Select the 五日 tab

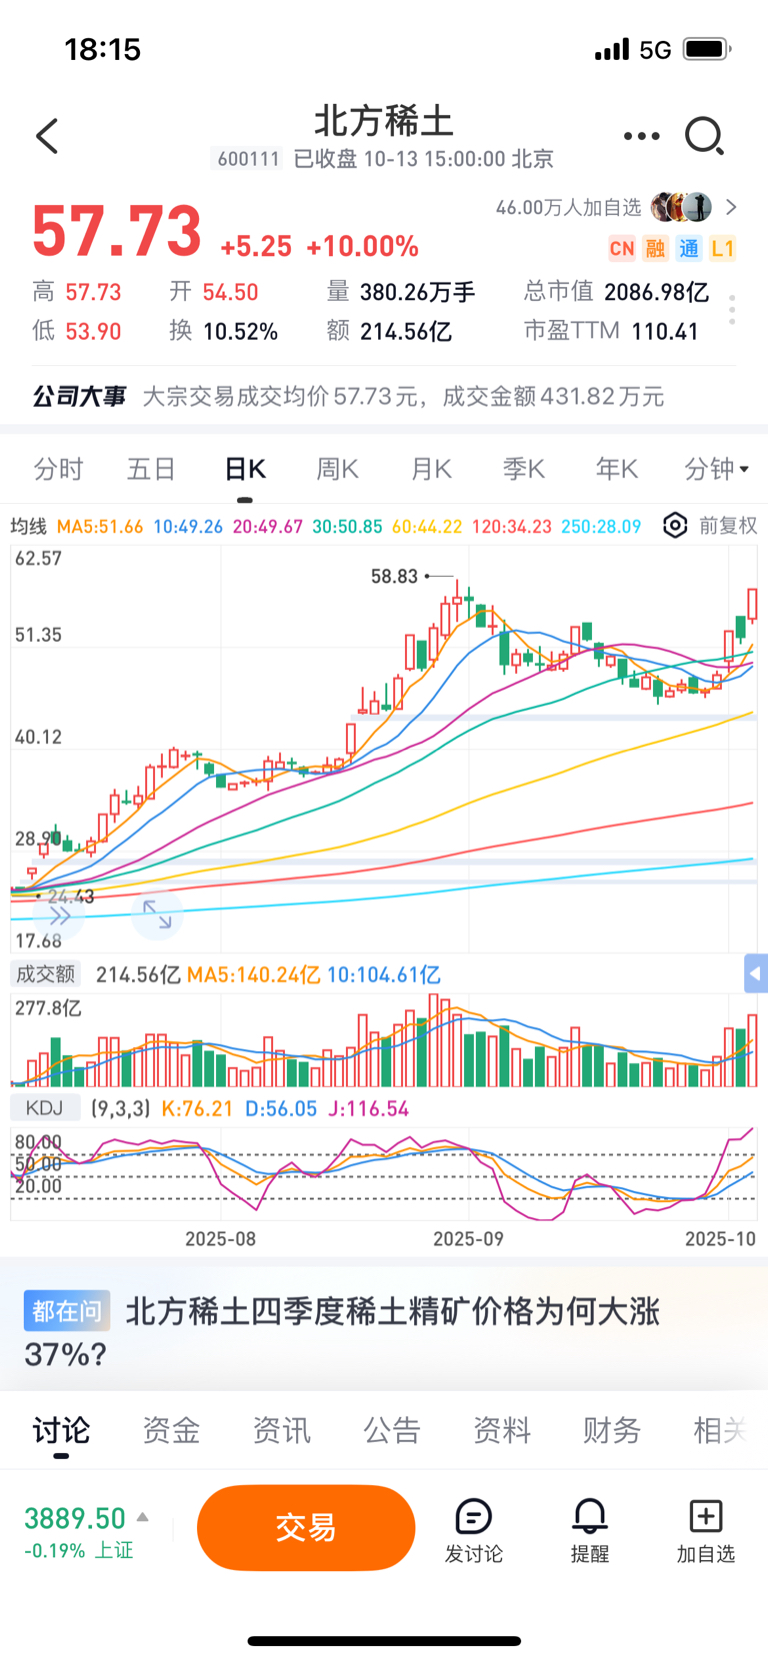(x=151, y=469)
